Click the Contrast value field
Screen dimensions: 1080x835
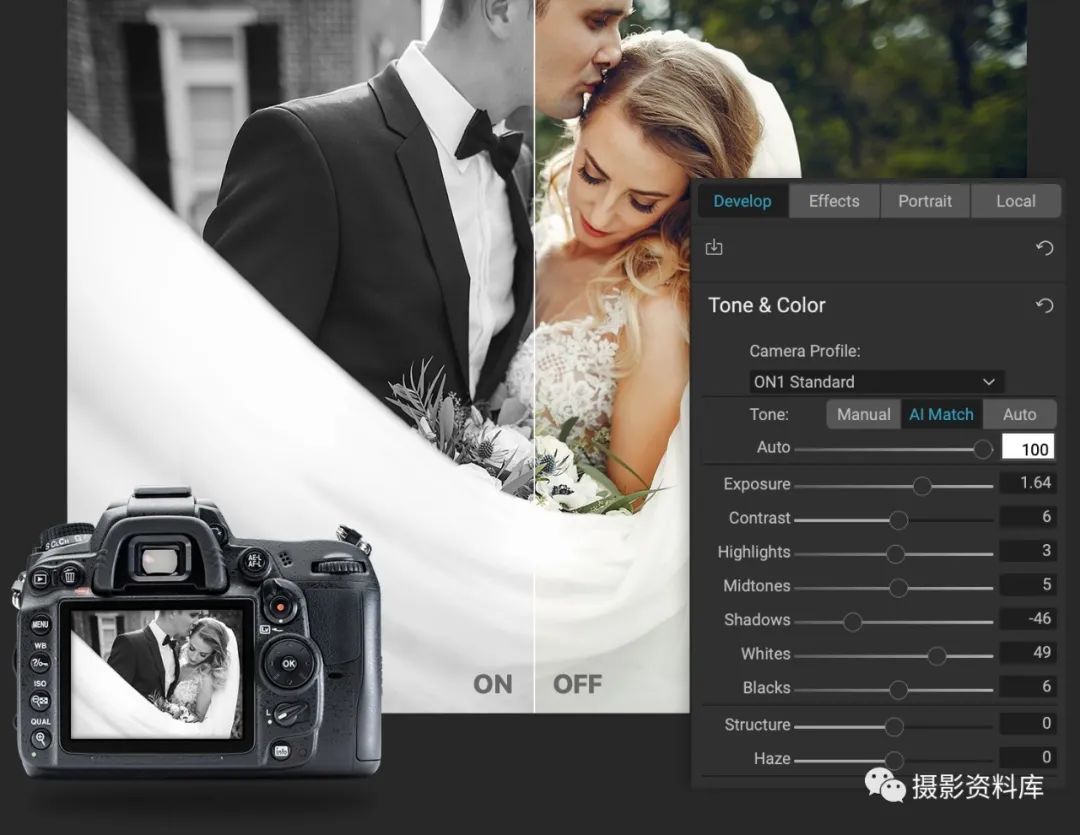[x=1028, y=517]
